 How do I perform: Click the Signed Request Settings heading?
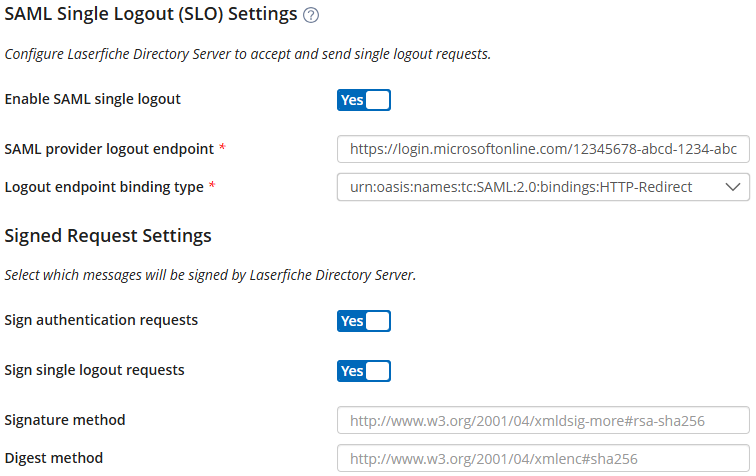pos(108,236)
